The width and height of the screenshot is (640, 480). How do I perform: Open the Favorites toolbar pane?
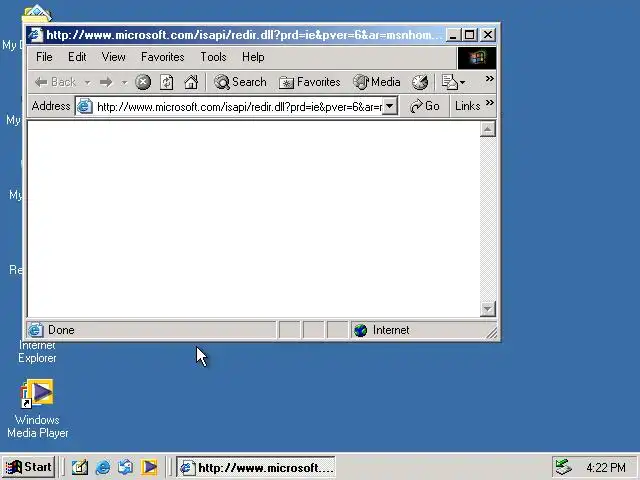309,82
